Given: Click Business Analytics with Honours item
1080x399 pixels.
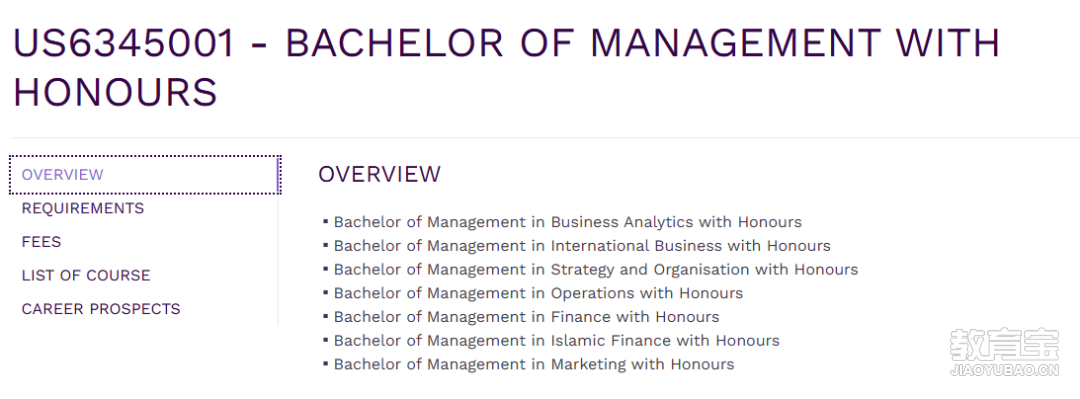Looking at the screenshot, I should [568, 222].
